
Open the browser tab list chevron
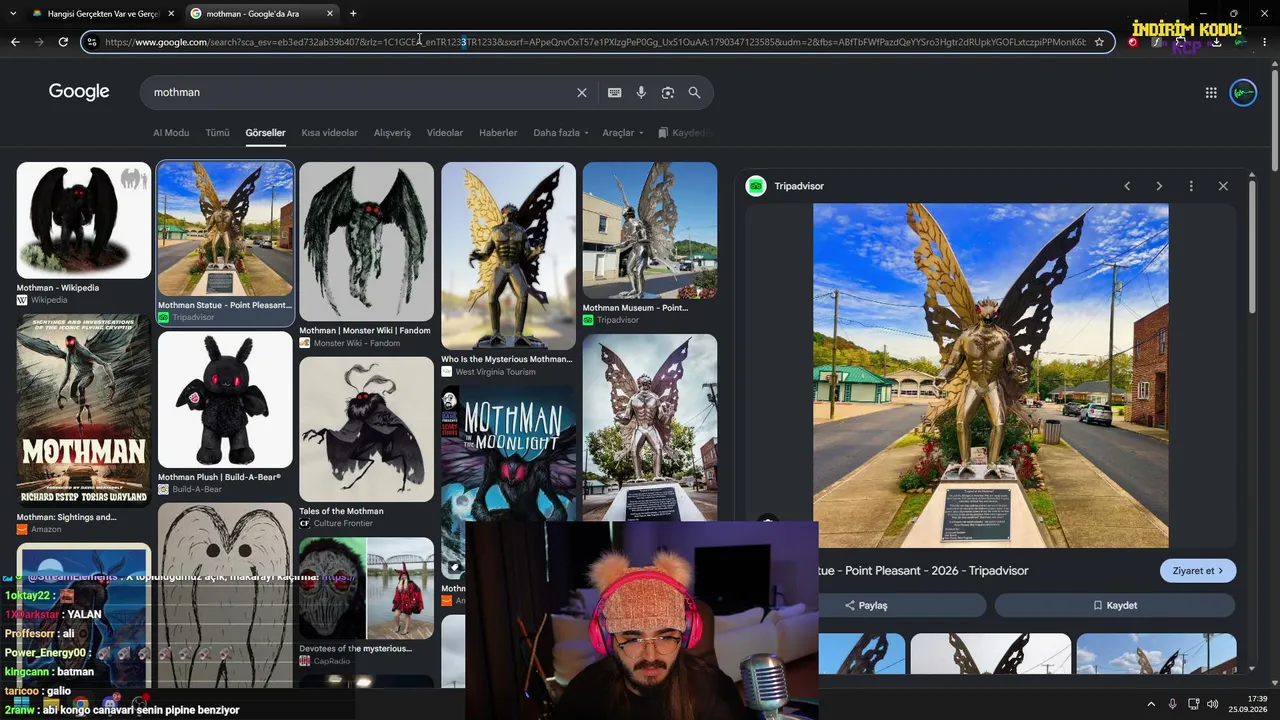coord(13,13)
